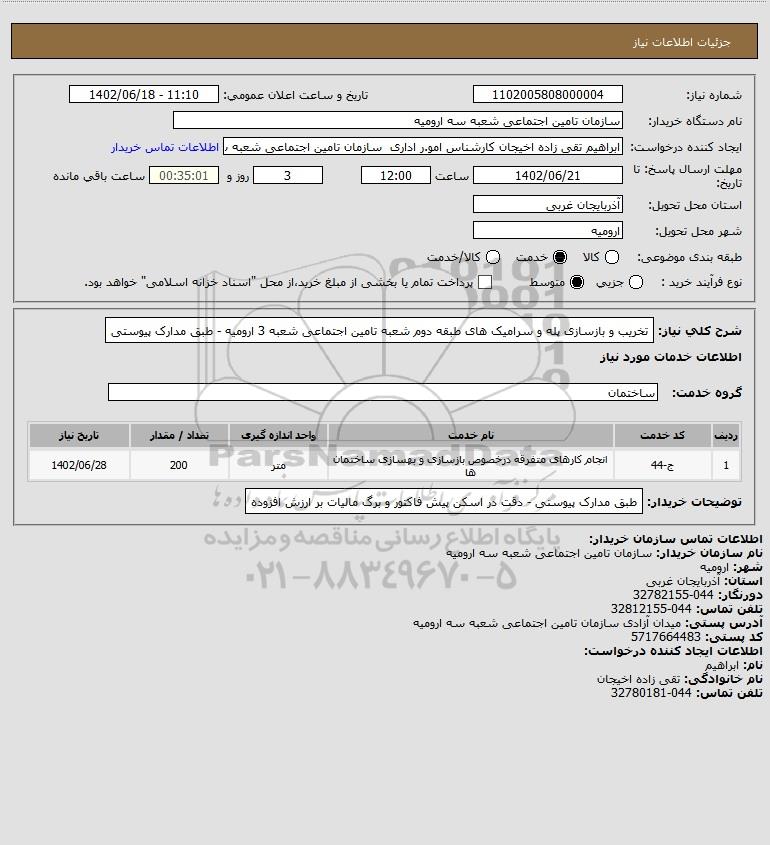The width and height of the screenshot is (770, 845).
Task: Click the اطلاعات تماس سازمان خریدار heading
Action: [x=676, y=539]
